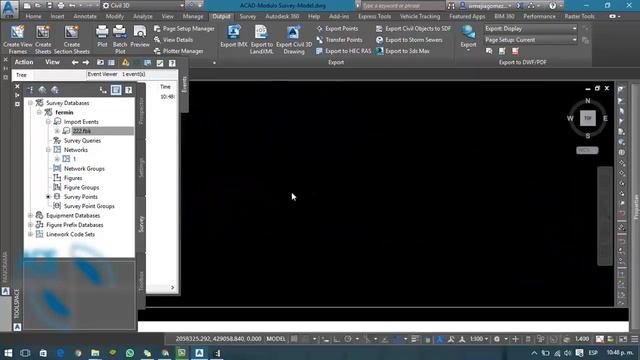The width and height of the screenshot is (640, 360).
Task: Click the scroll right arrow in Event Viewer
Action: pyautogui.click(x=172, y=288)
